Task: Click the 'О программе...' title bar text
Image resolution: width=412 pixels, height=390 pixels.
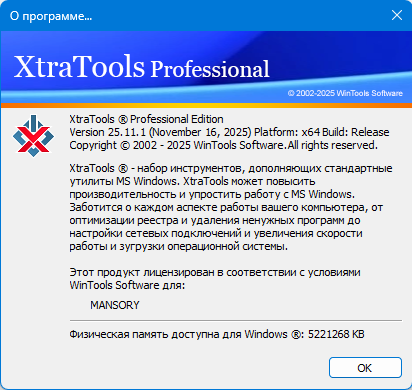Action: [51, 16]
